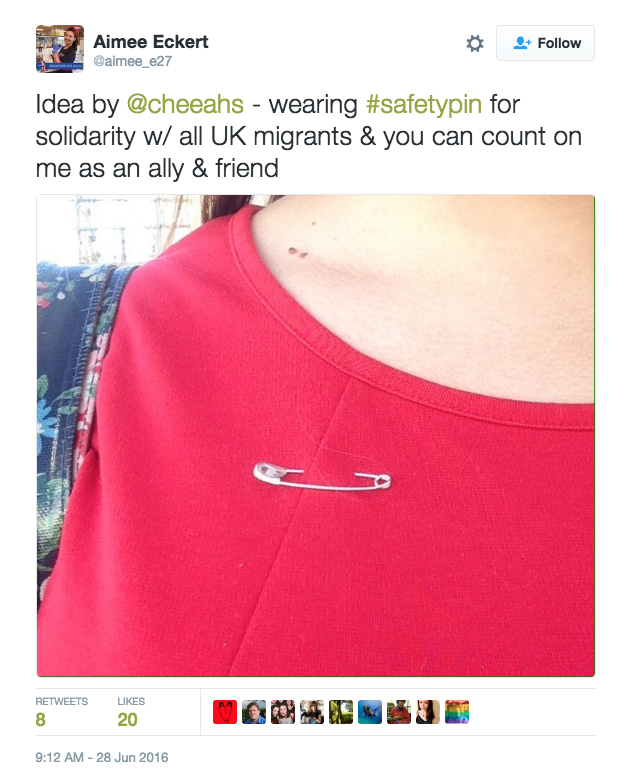633x780 pixels.
Task: Open the fourth liker avatar
Action: point(312,712)
